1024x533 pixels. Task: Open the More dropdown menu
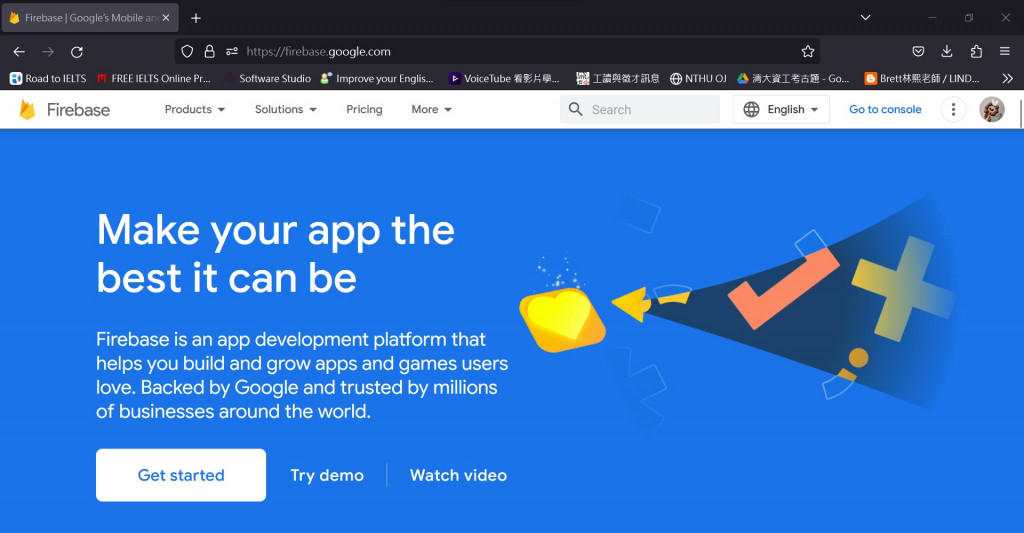pyautogui.click(x=431, y=109)
